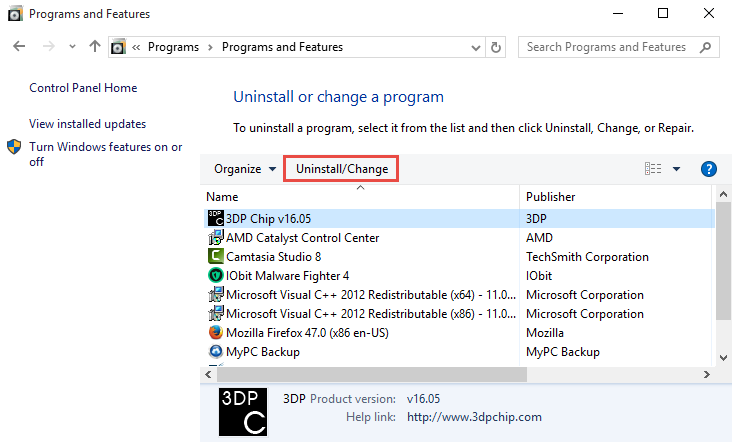Click the Mozilla publisher cell
Image resolution: width=732 pixels, height=442 pixels.
point(545,333)
